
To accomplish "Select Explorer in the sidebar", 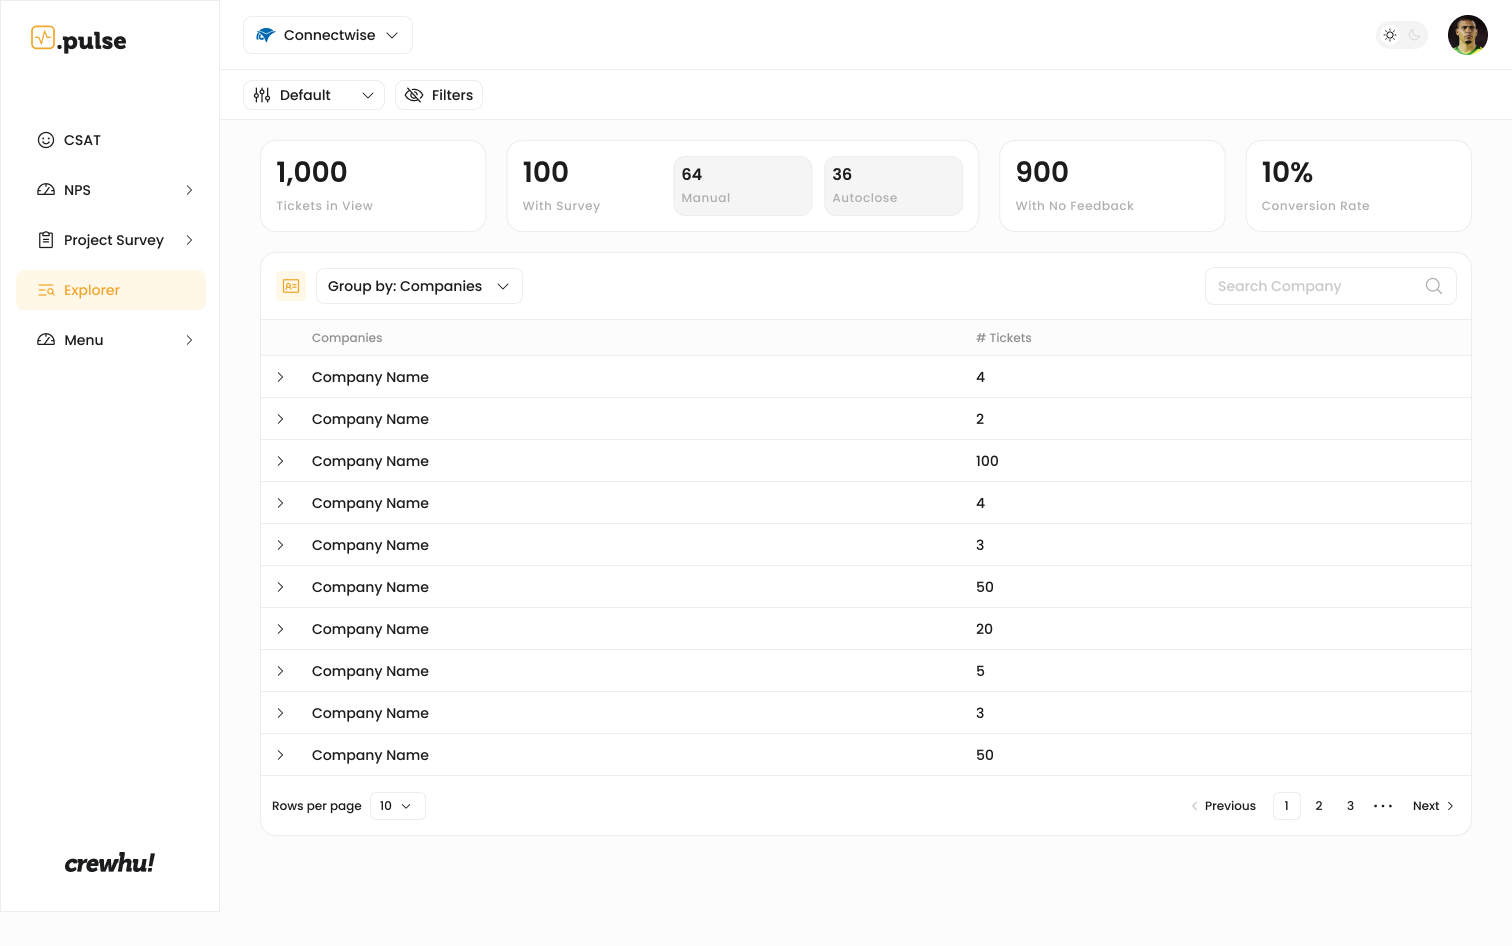I will [111, 290].
